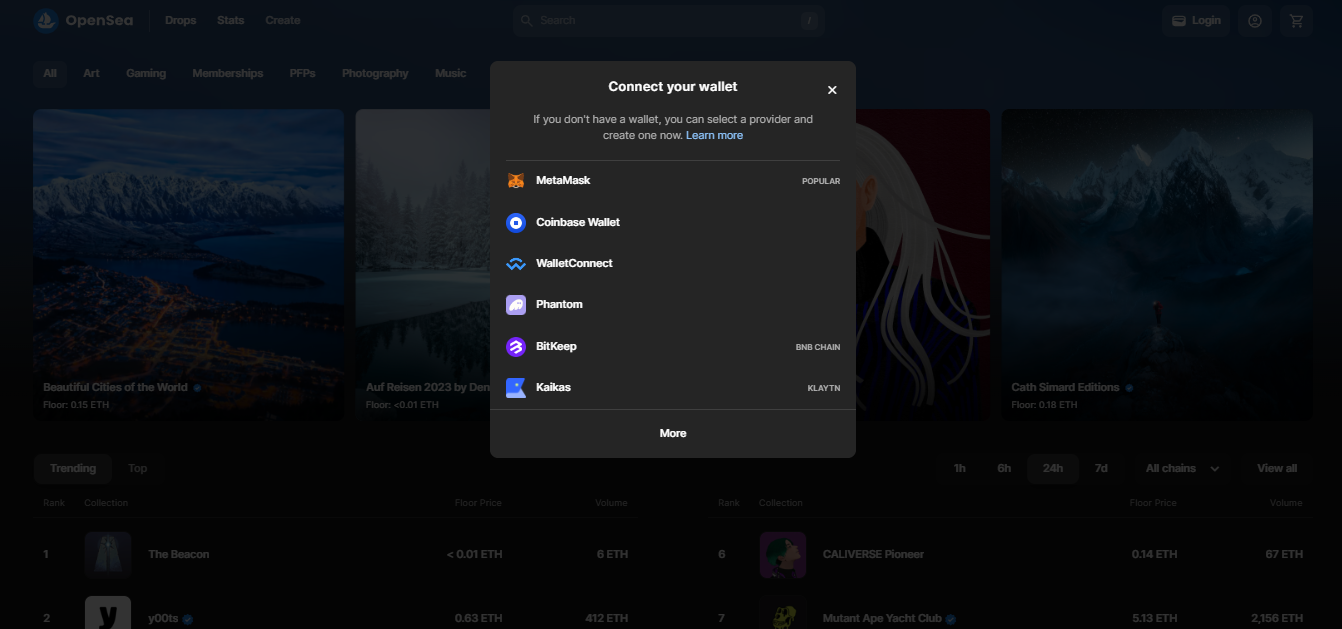Click the Phantom ghost icon
Viewport: 1342px width, 629px height.
(516, 305)
